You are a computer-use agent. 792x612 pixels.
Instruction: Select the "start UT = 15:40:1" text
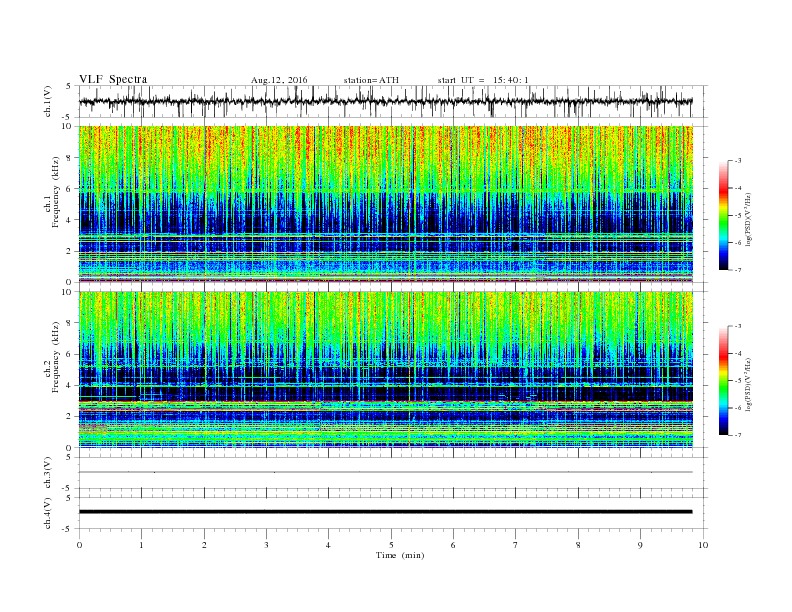point(483,80)
